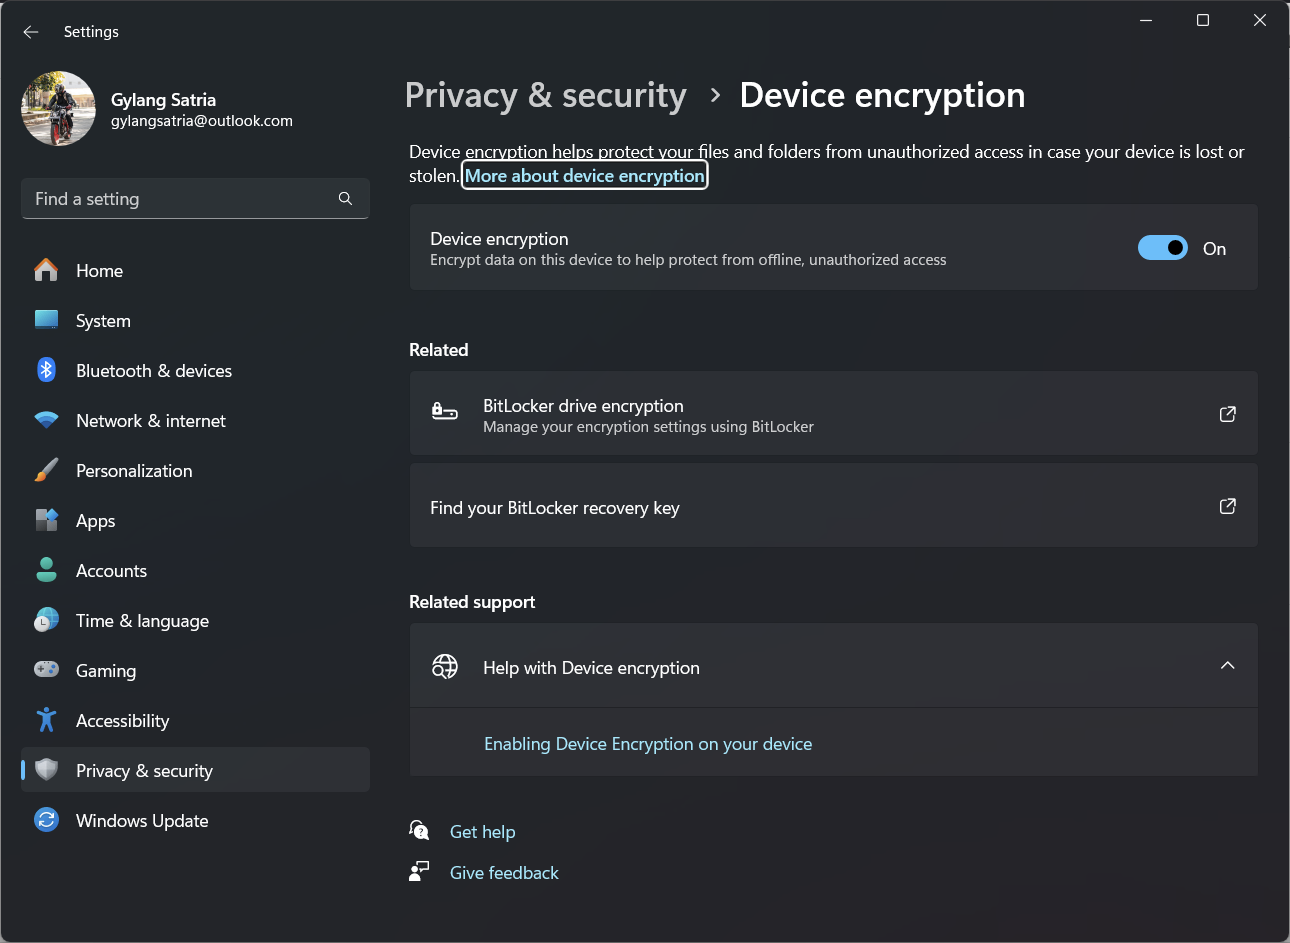Click the Device encryption page title
Image resolution: width=1290 pixels, height=943 pixels.
tap(882, 95)
